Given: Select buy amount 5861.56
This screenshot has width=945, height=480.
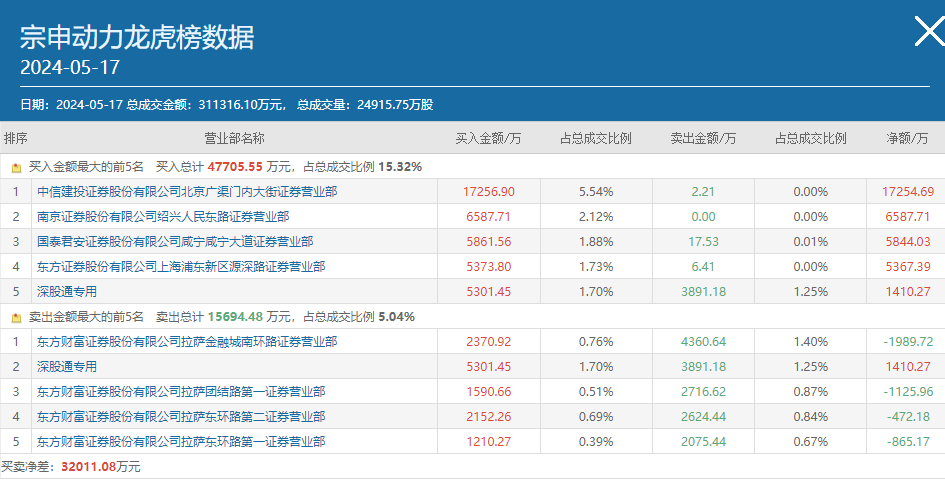Looking at the screenshot, I should point(489,242).
